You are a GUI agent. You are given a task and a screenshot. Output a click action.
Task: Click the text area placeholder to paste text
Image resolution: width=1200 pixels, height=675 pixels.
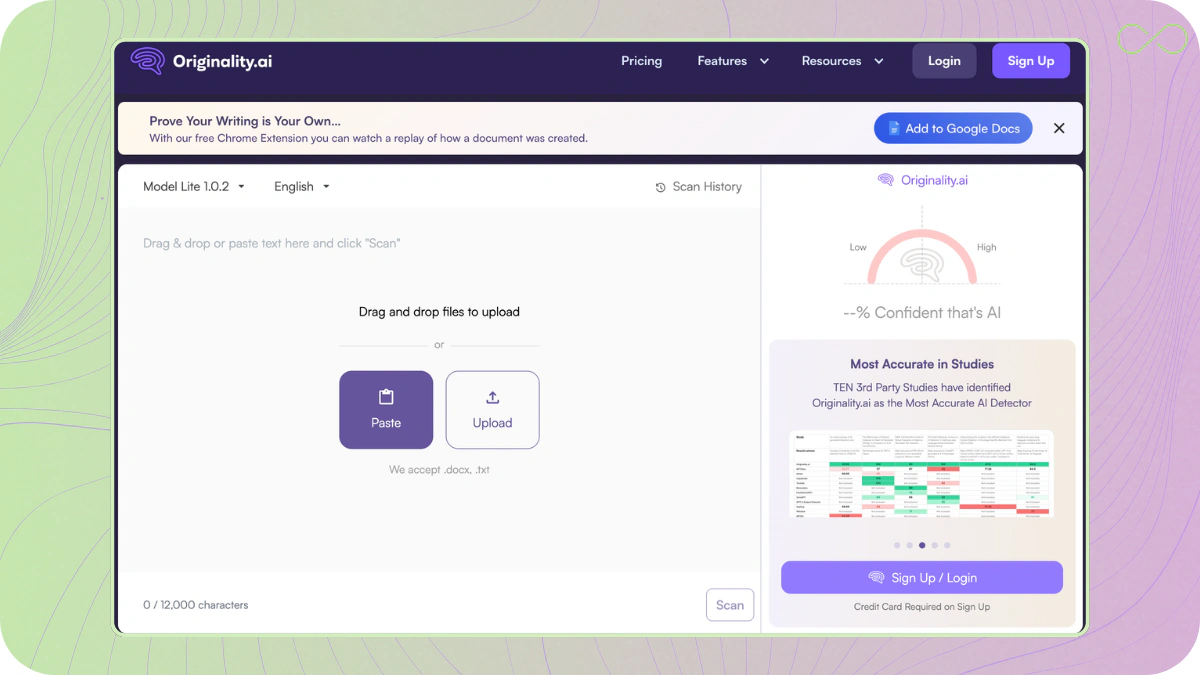[x=272, y=243]
